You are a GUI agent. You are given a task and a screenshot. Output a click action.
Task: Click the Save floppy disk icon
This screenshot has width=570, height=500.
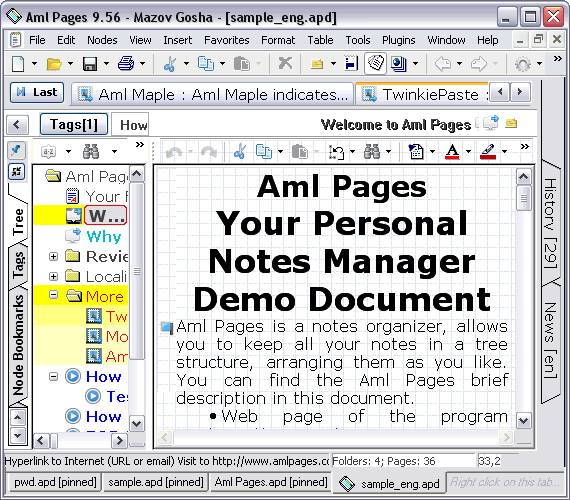click(90, 64)
